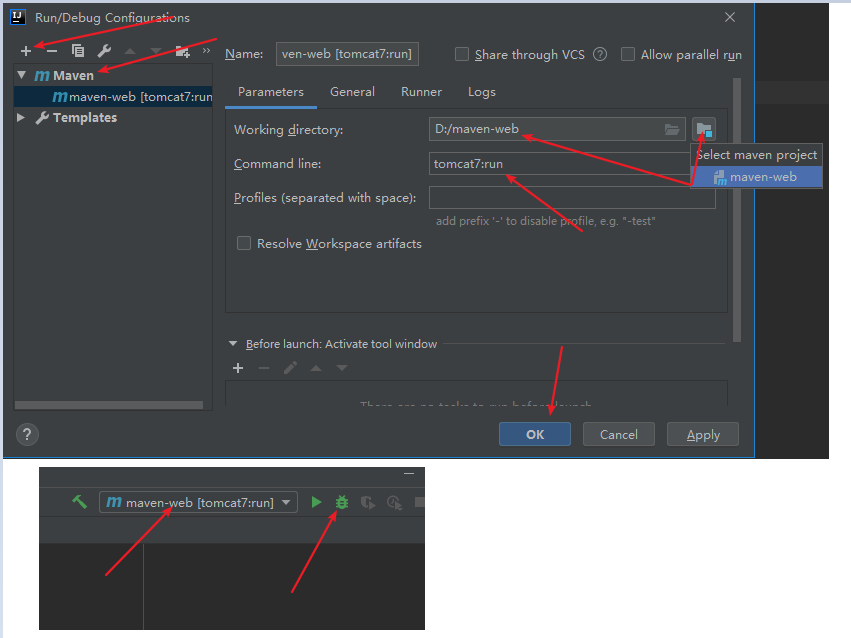Run maven-web with the green play icon

click(x=316, y=502)
